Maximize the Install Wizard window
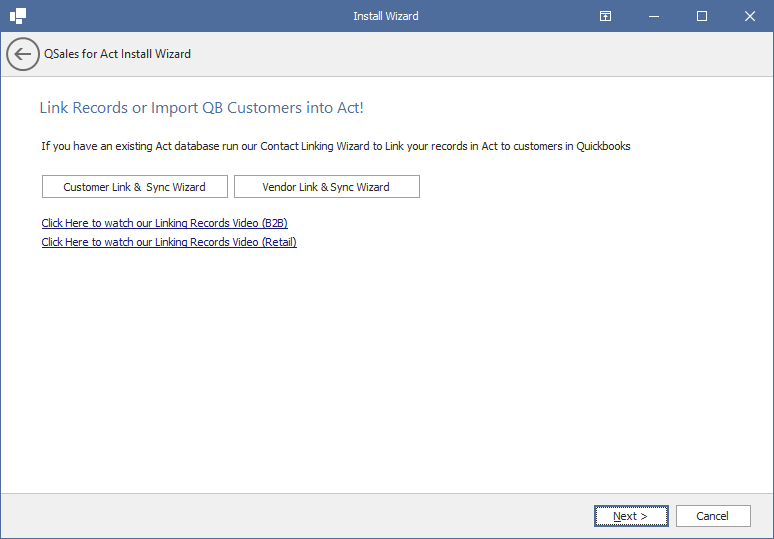This screenshot has width=774, height=539. click(x=701, y=16)
